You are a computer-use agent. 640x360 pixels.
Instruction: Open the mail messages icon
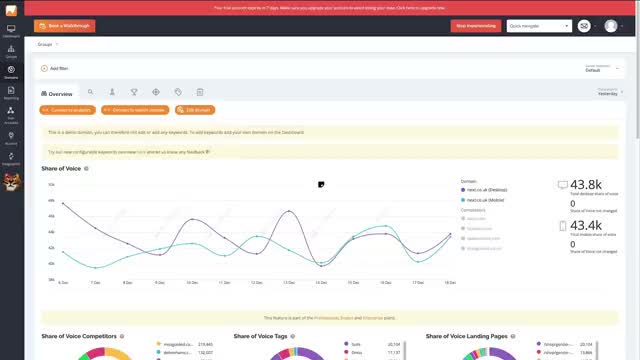[584, 26]
